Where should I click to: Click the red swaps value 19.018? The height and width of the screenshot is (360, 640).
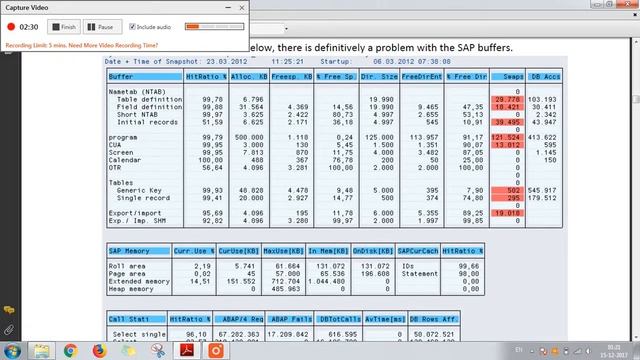[x=507, y=213]
